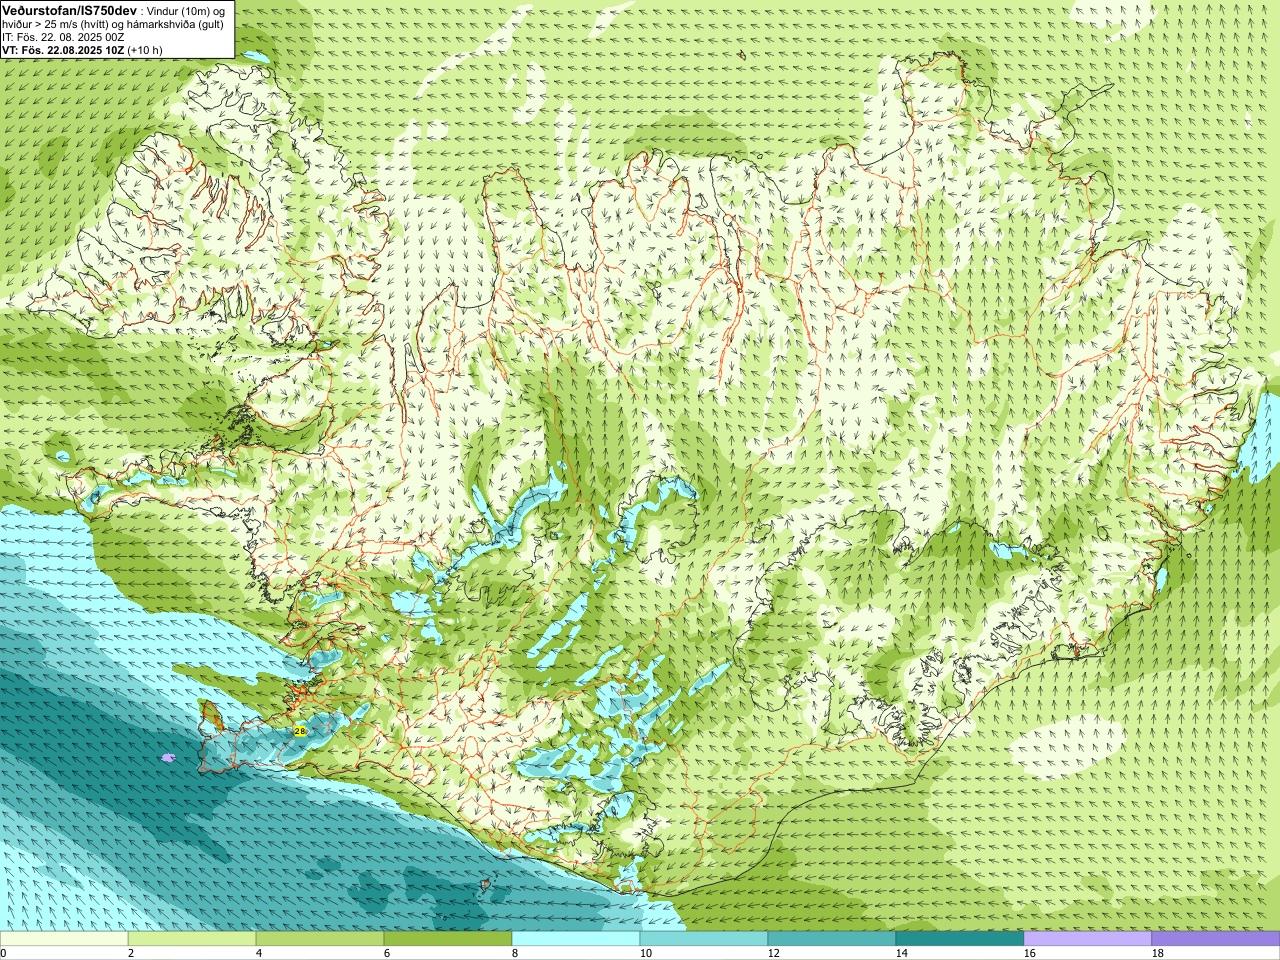Click the 'VT: Fös. 22.08.2025 10Z' line
The image size is (1280, 960).
click(x=82, y=50)
